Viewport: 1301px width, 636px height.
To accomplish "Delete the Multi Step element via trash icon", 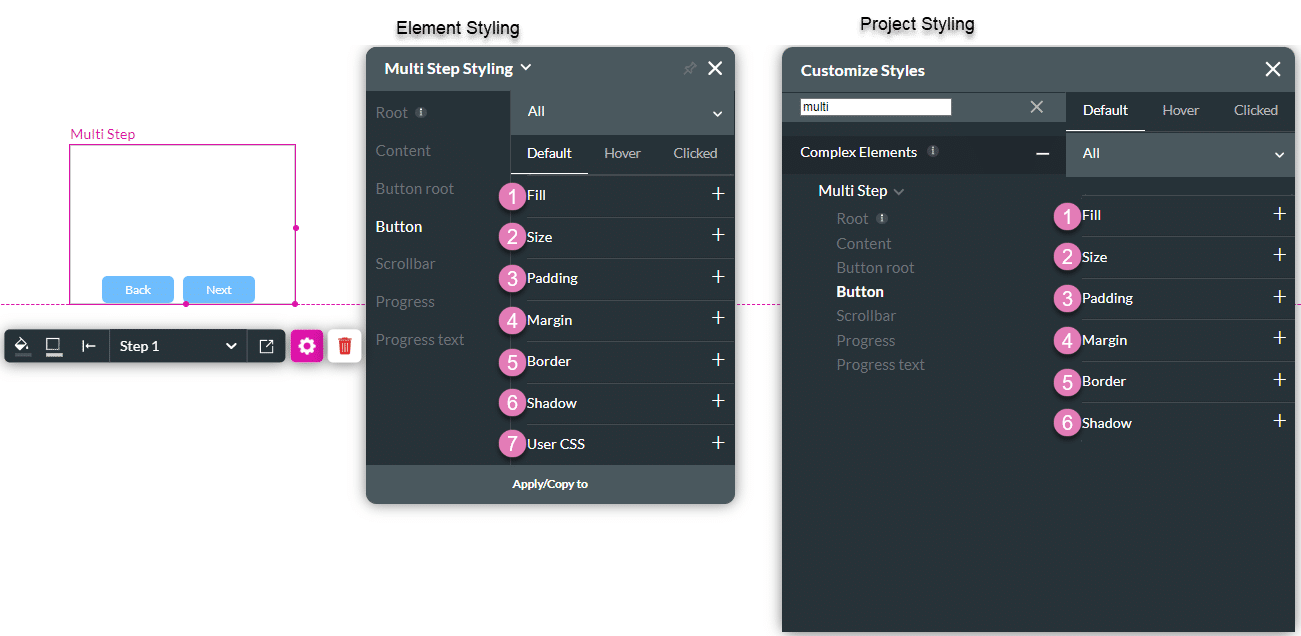I will pos(344,345).
